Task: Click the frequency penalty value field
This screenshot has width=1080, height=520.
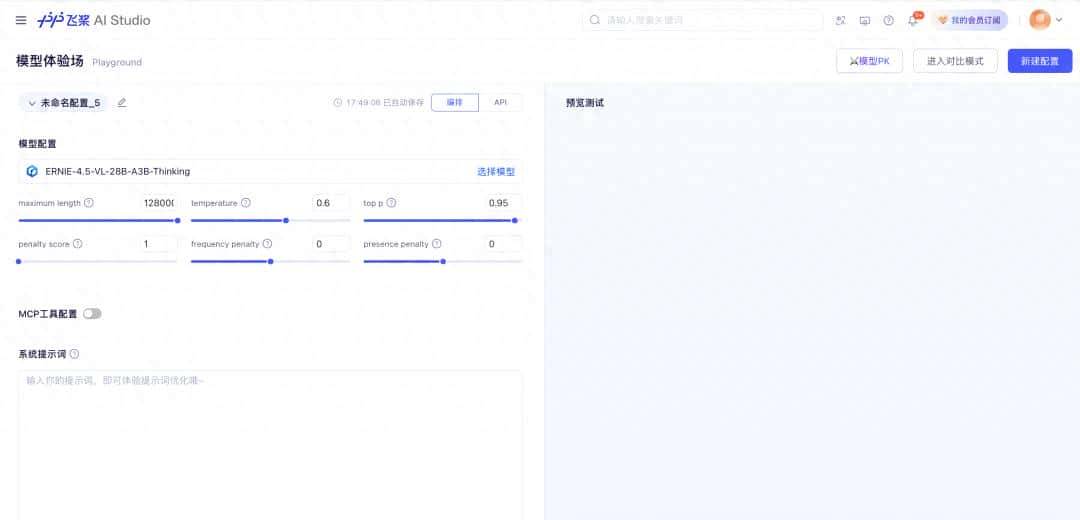Action: click(x=331, y=244)
